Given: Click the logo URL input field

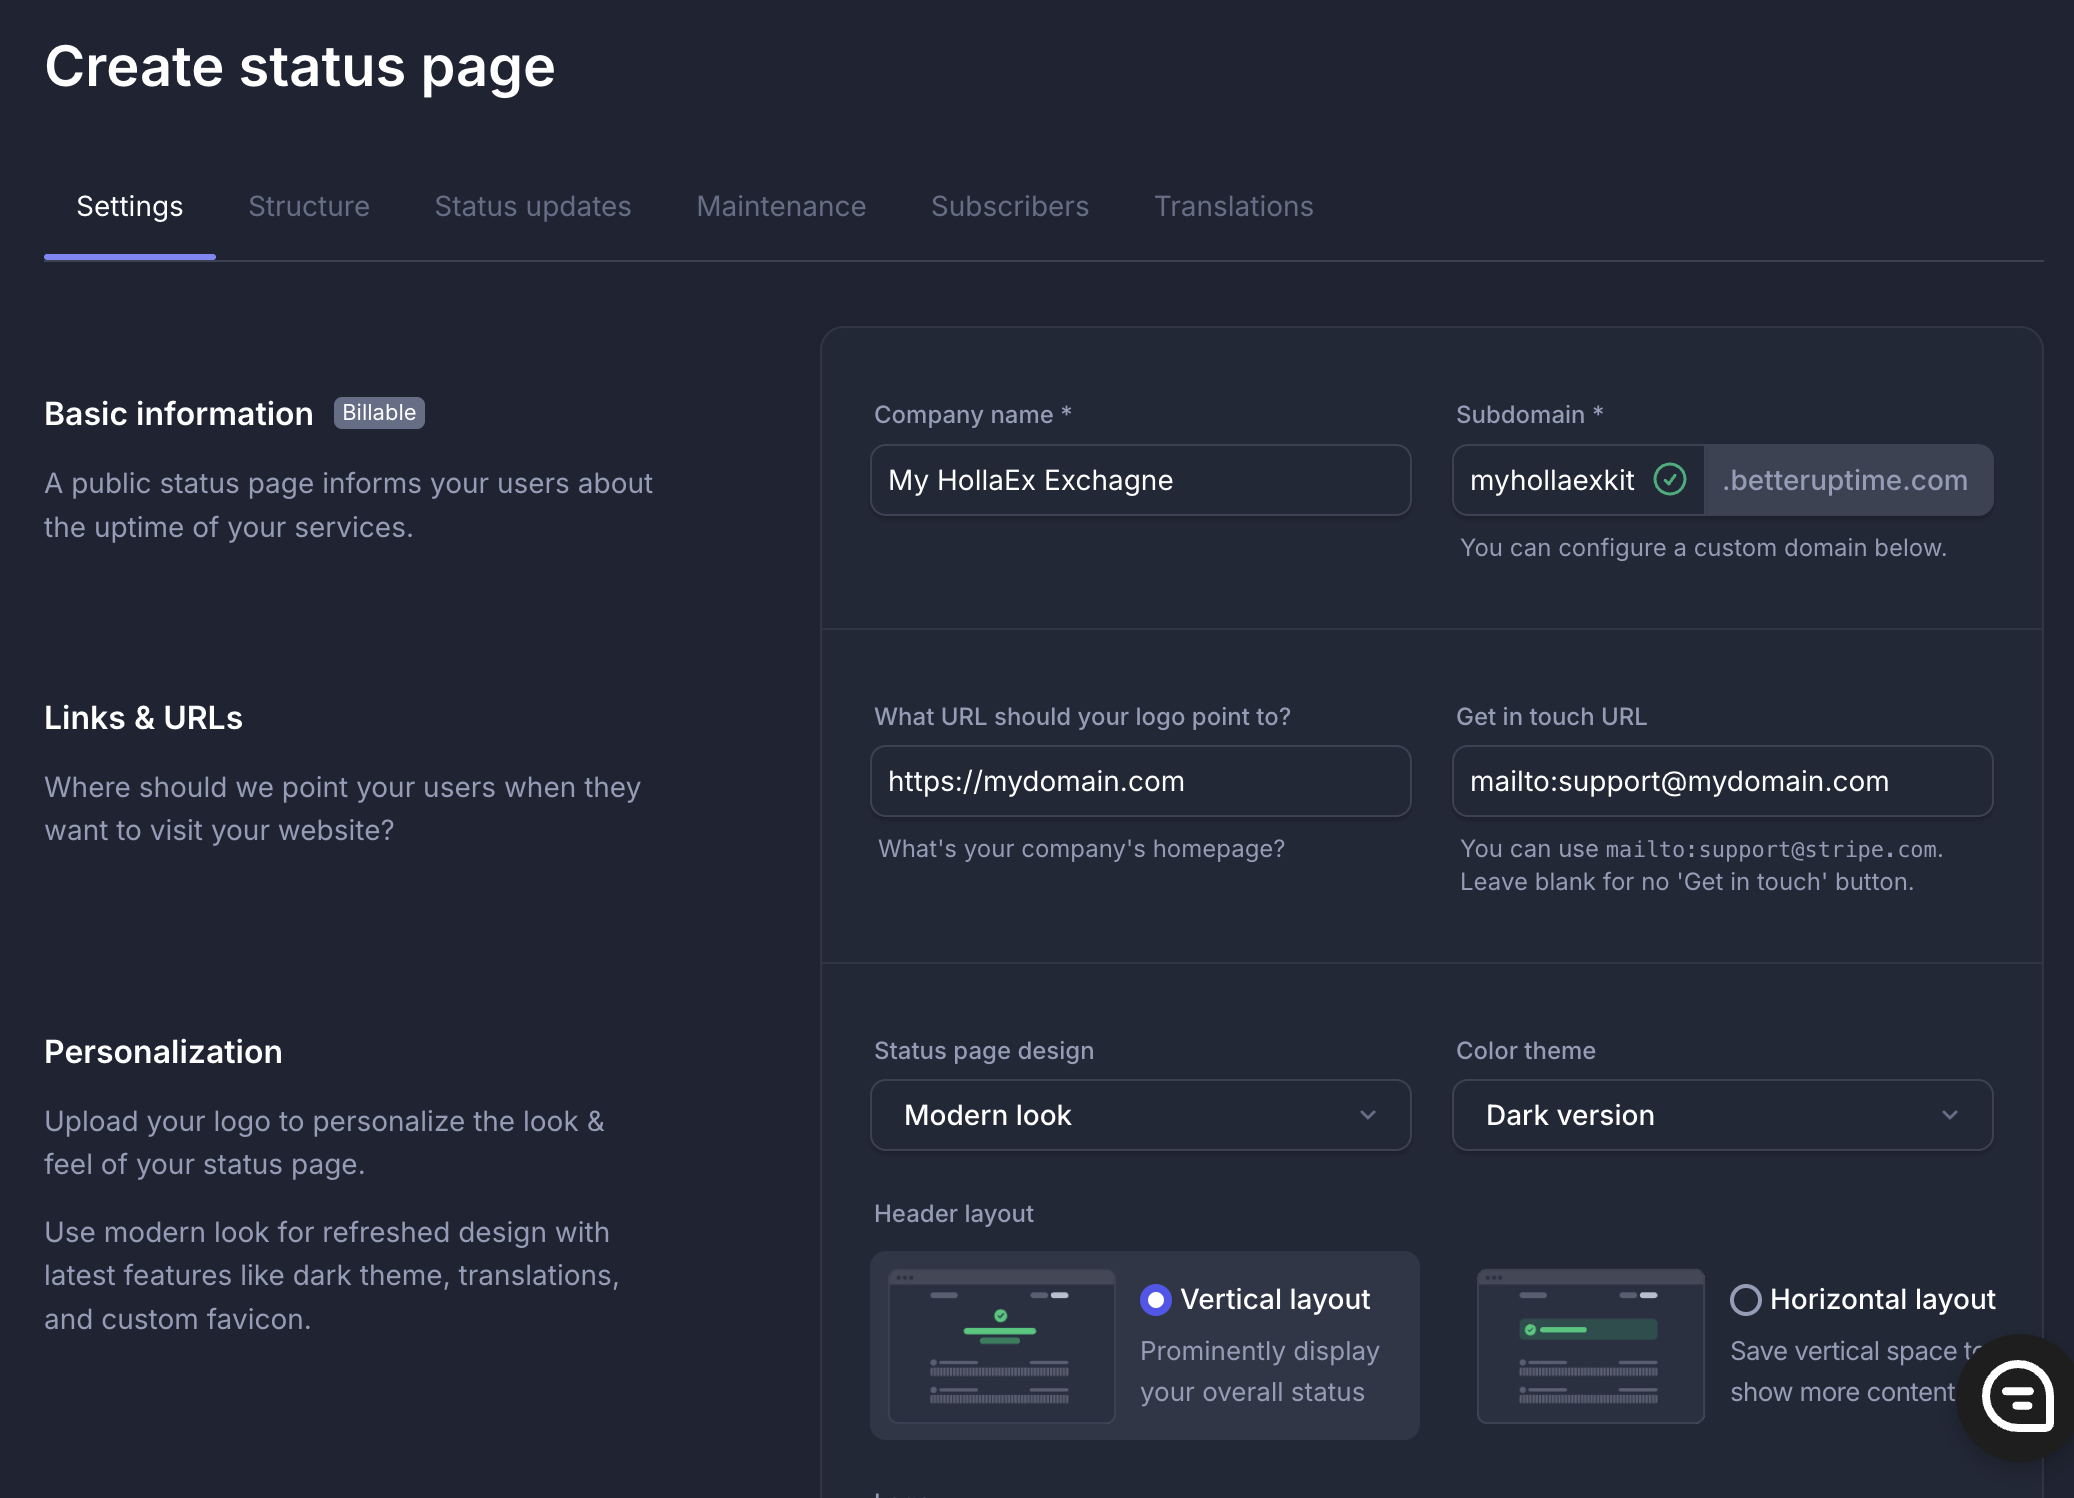Looking at the screenshot, I should (1140, 781).
